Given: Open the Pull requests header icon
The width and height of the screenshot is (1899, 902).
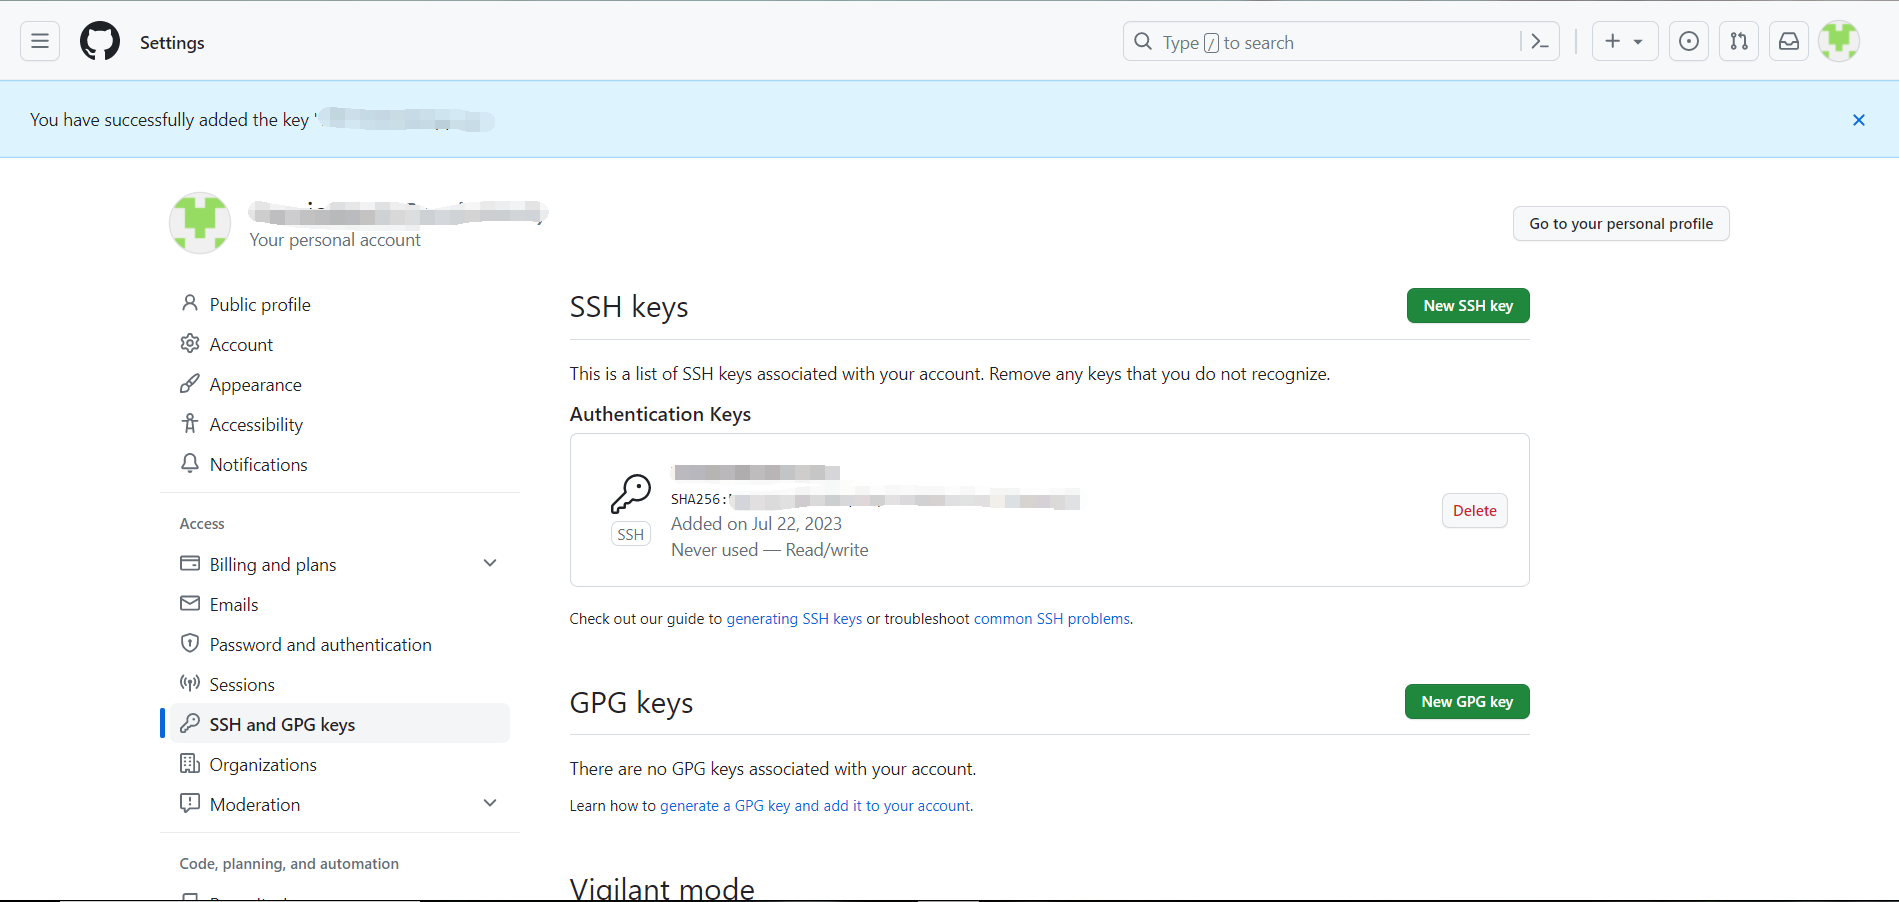Looking at the screenshot, I should point(1739,42).
